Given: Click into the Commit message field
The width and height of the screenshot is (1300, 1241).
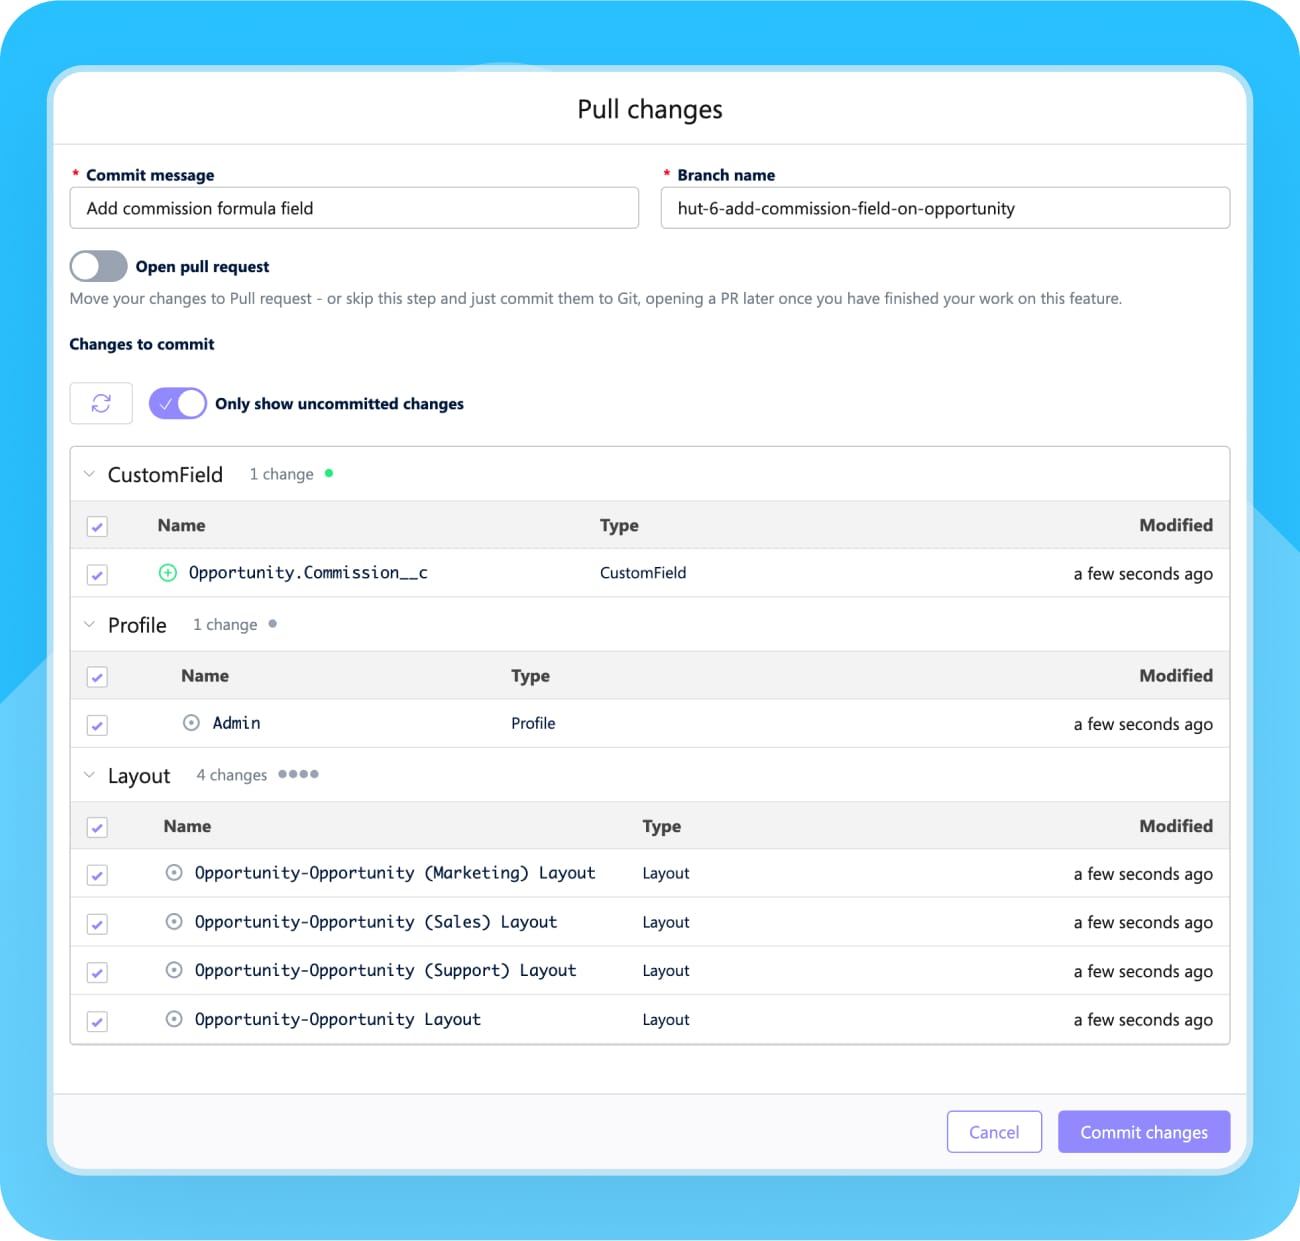Looking at the screenshot, I should click(x=354, y=208).
